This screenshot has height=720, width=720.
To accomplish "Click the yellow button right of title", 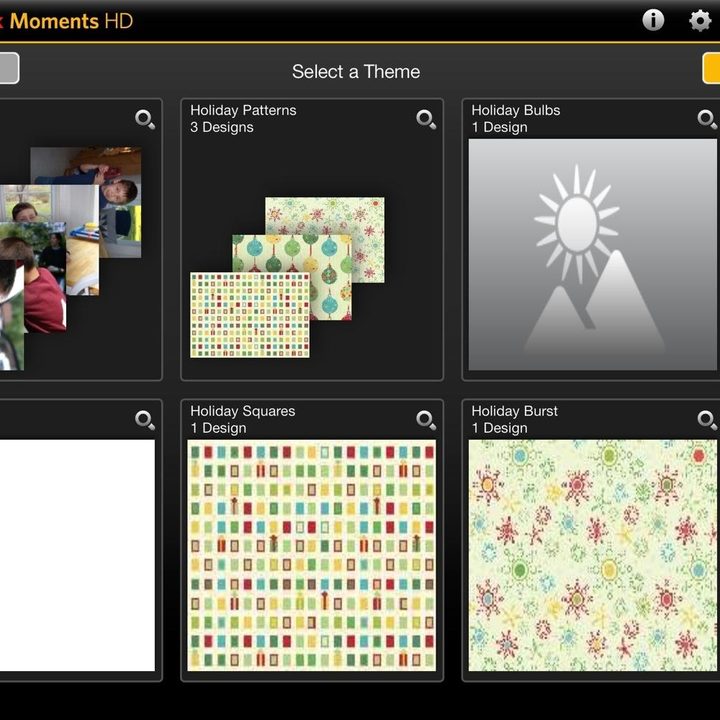I will click(x=711, y=68).
